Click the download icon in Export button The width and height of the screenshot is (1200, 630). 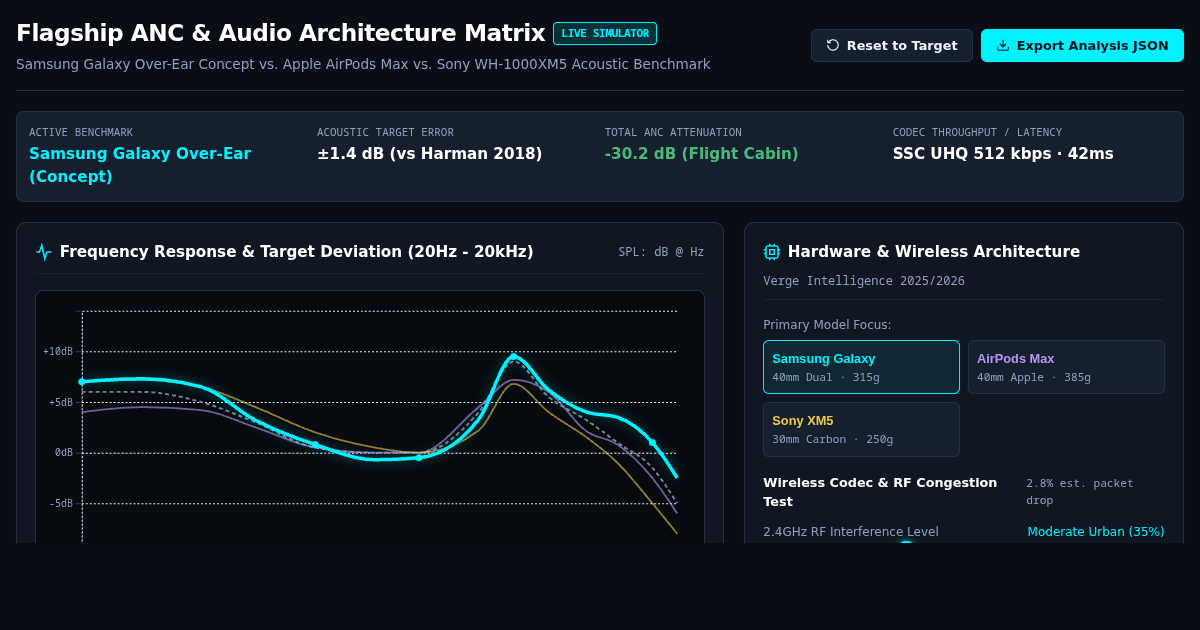(x=1003, y=45)
